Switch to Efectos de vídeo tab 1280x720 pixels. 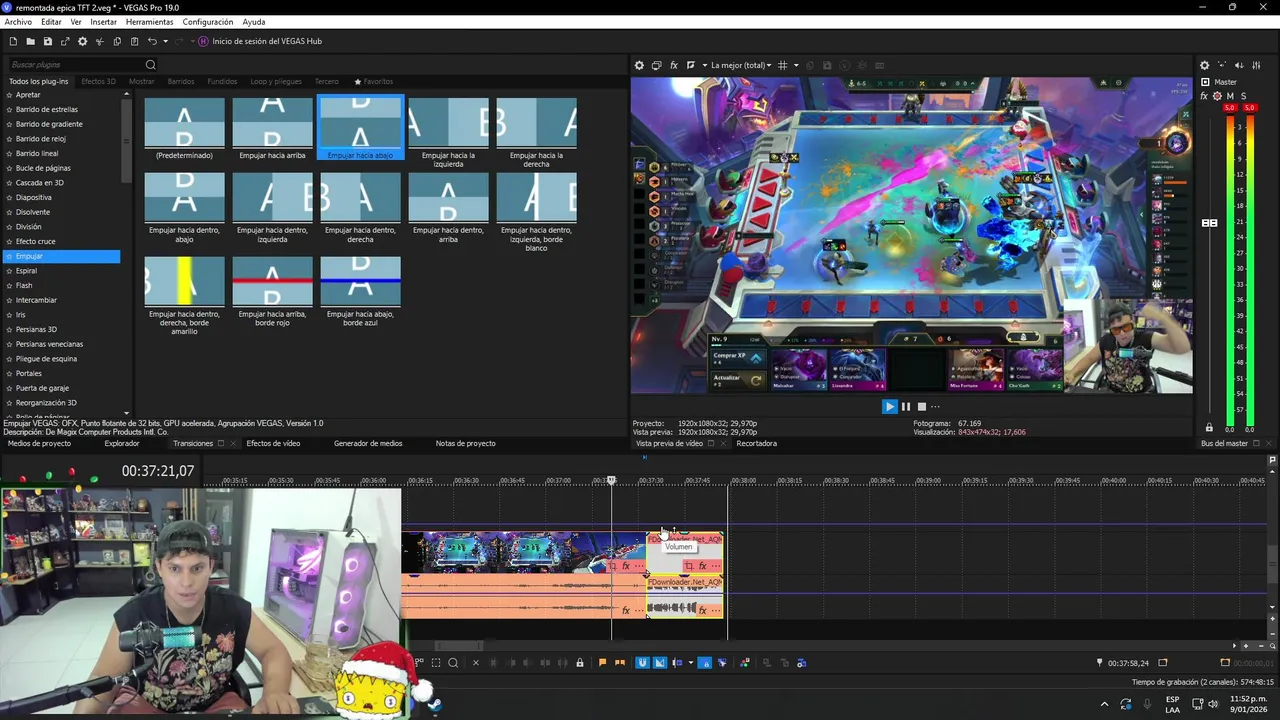tap(273, 443)
